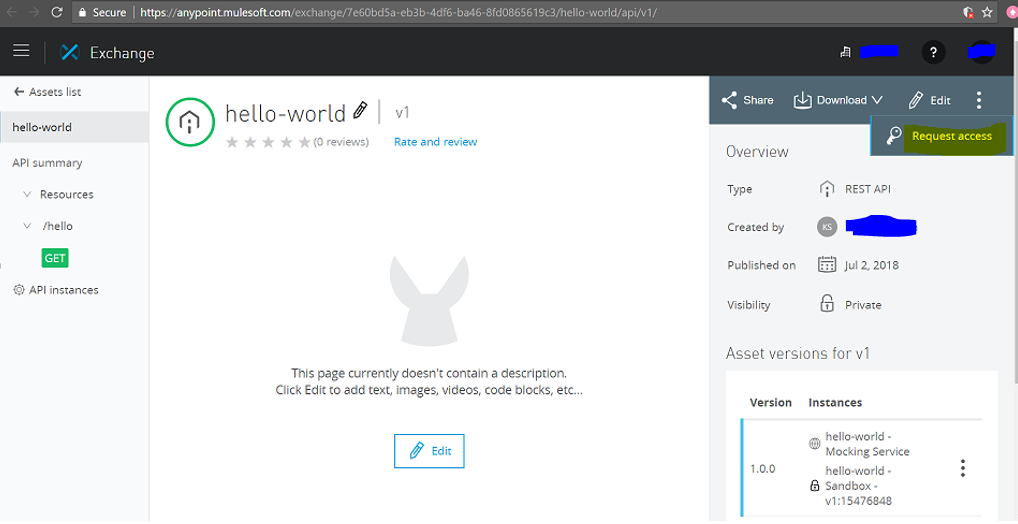Click Rate and review link
The width and height of the screenshot is (1018, 524).
(x=436, y=142)
